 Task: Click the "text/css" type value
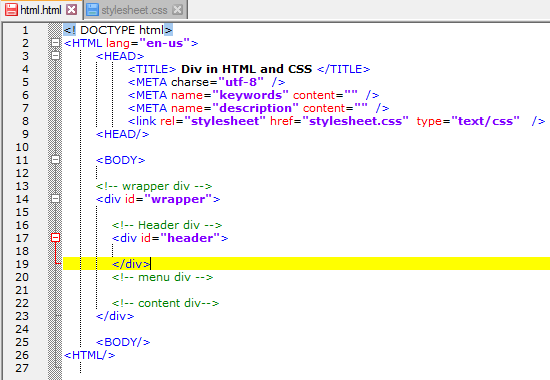(485, 121)
